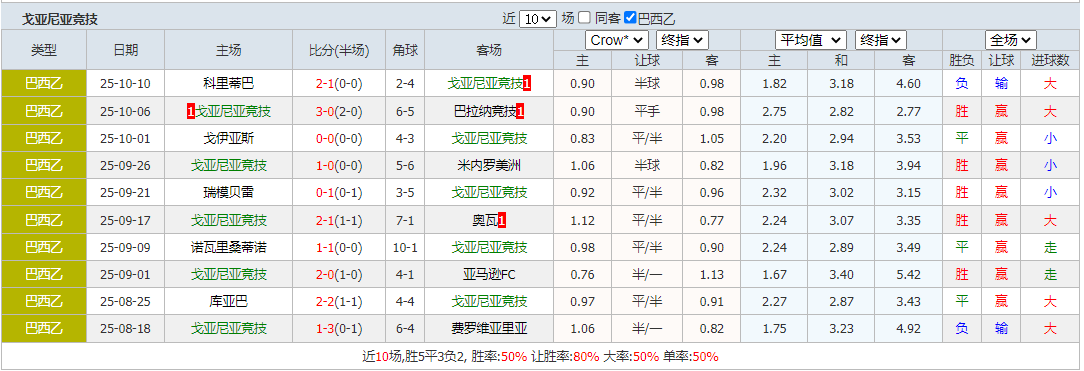Image resolution: width=1084 pixels, height=371 pixels.
Task: Open the Crow* bookmaker dropdown
Action: pos(617,40)
